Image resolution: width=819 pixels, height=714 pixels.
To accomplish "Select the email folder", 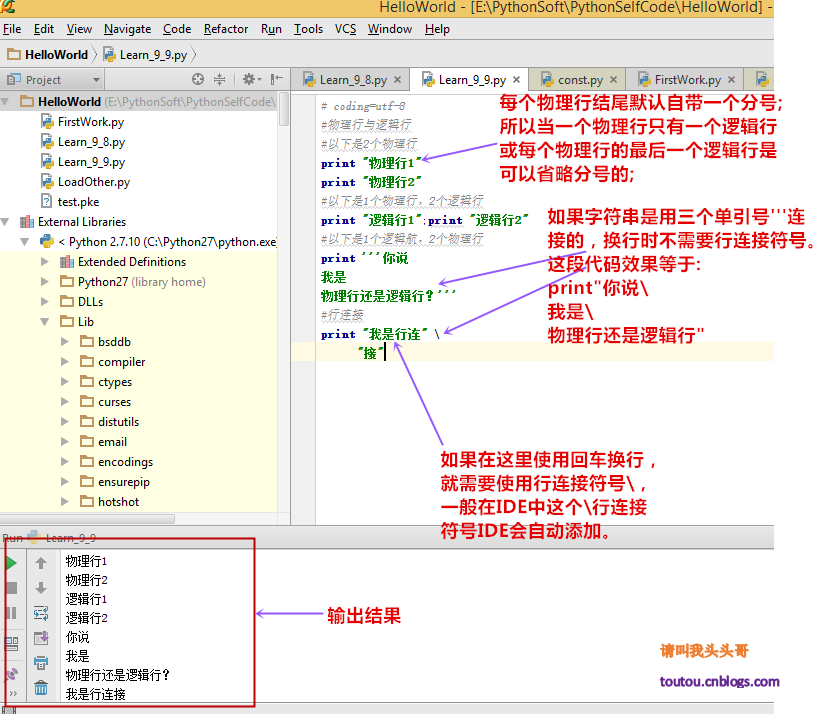I will (103, 442).
